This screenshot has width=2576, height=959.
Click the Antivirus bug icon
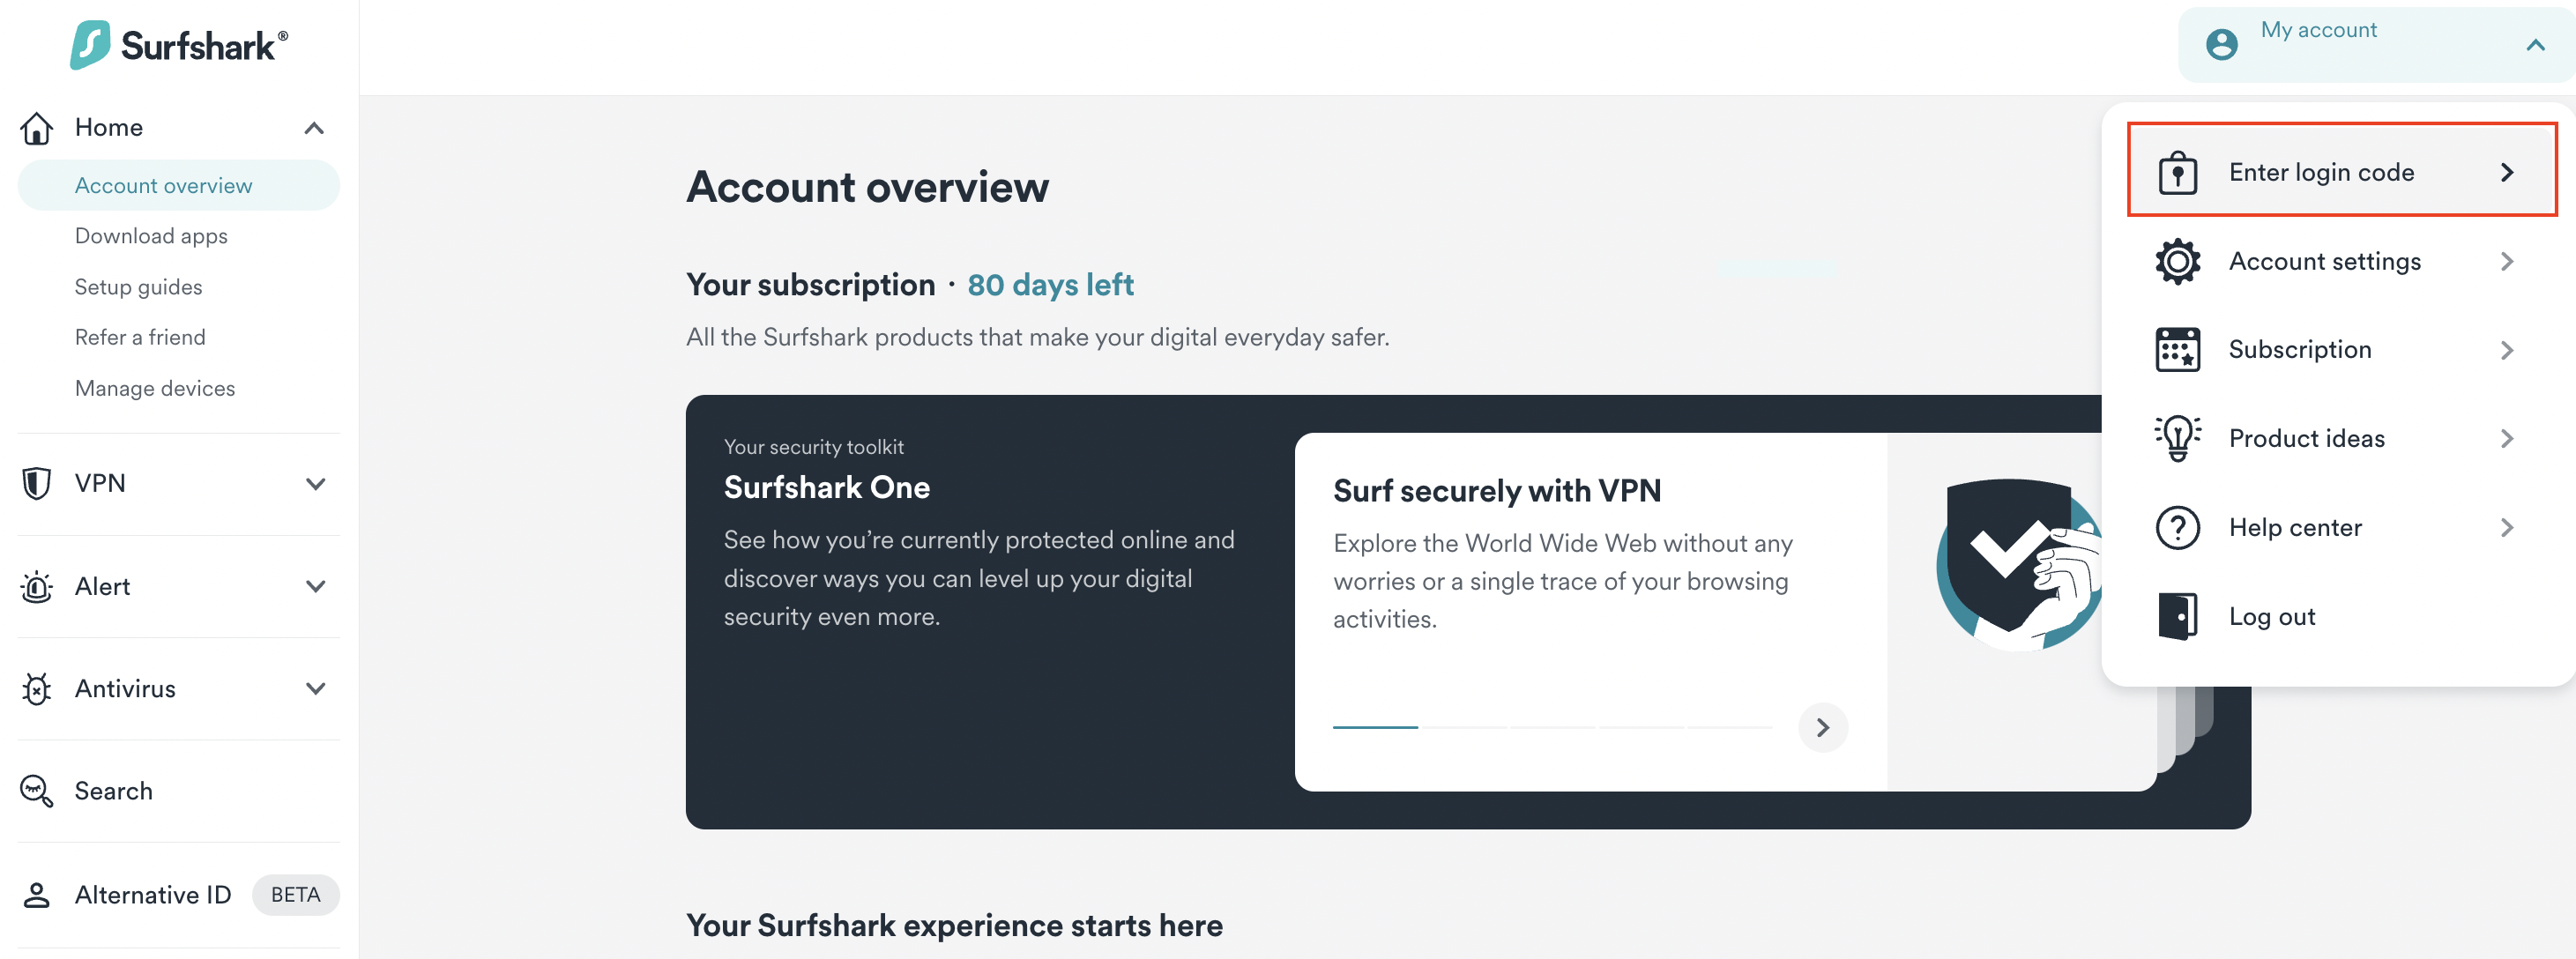point(37,688)
